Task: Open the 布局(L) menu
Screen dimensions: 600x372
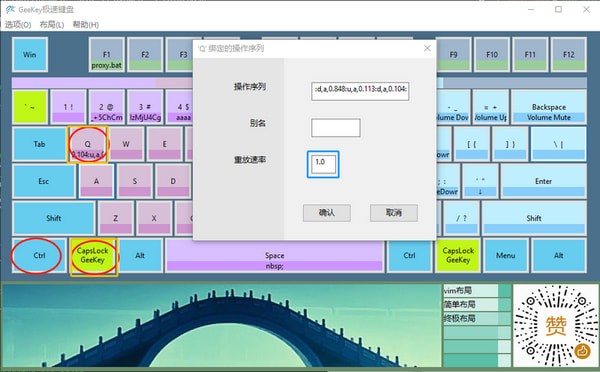Action: [x=52, y=25]
